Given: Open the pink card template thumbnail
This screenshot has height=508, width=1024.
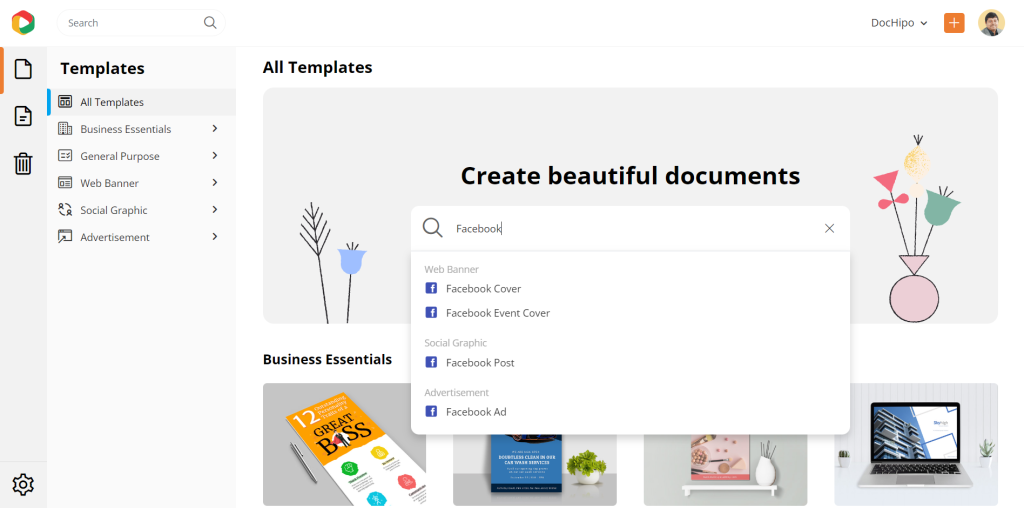Looking at the screenshot, I should 726,470.
